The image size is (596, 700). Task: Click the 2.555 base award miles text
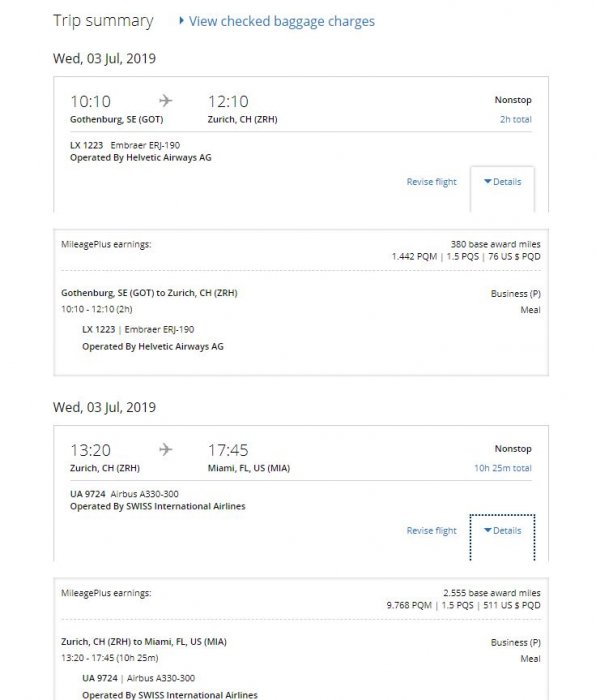tap(492, 593)
